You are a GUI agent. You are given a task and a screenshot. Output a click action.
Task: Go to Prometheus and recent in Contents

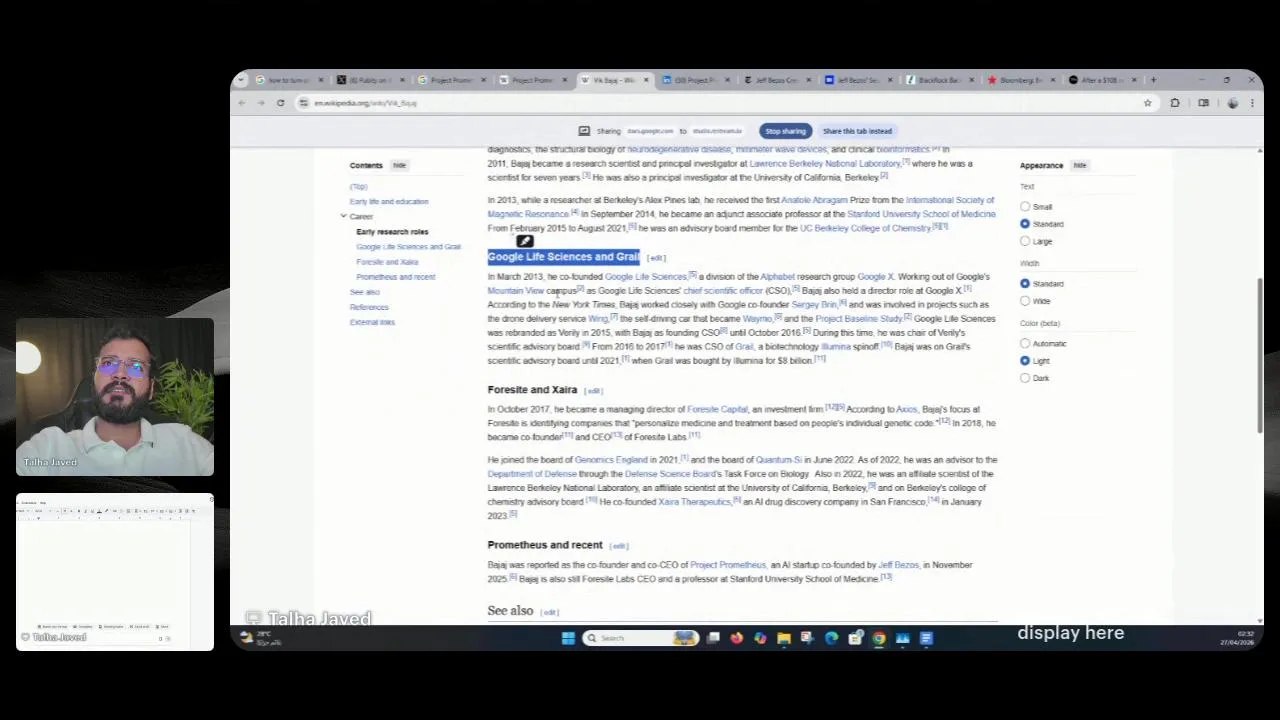click(x=396, y=277)
